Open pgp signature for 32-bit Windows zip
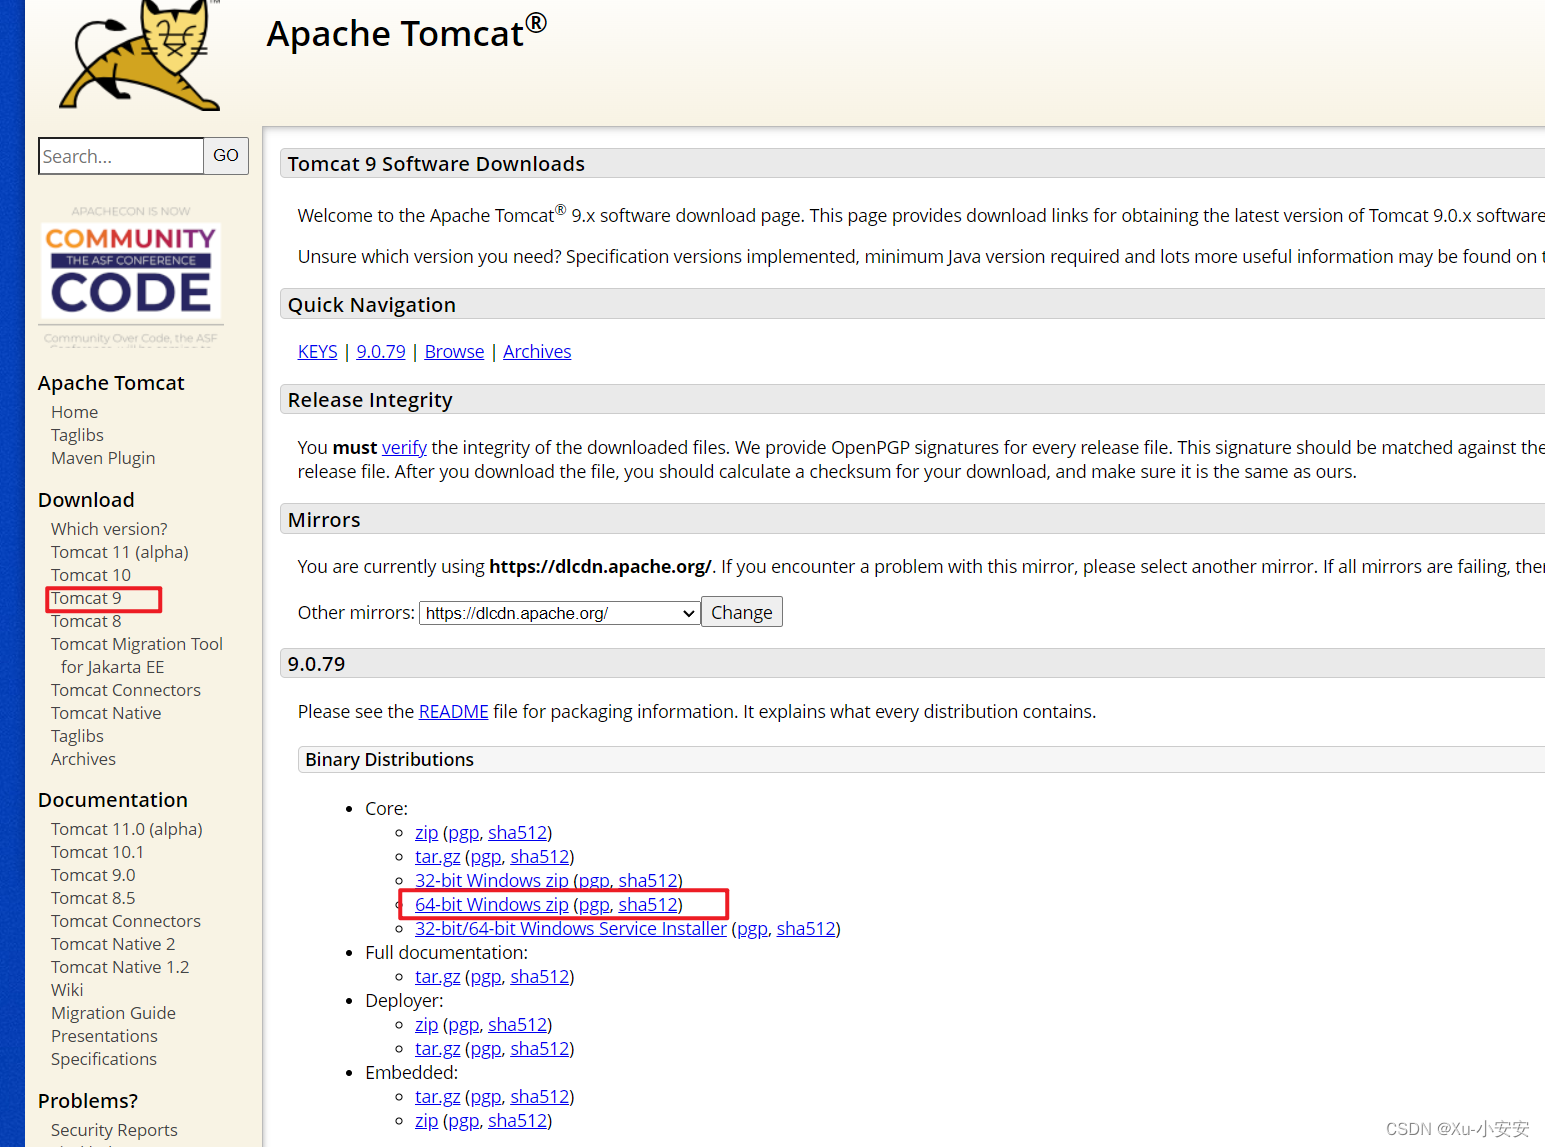 click(x=594, y=881)
